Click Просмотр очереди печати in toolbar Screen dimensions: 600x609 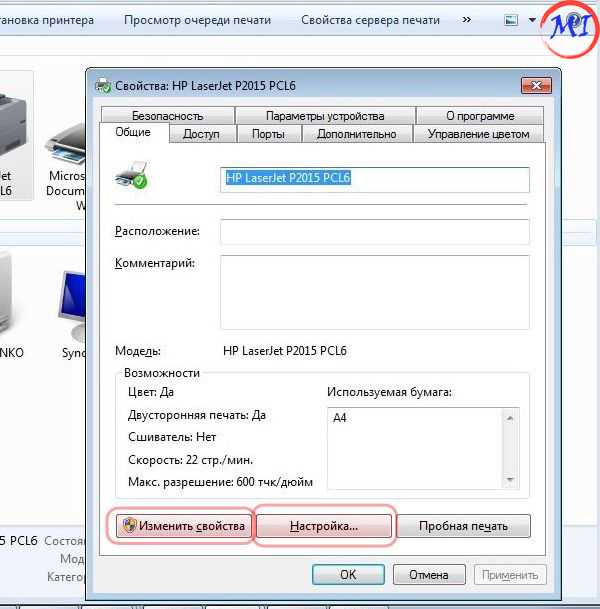coord(197,20)
